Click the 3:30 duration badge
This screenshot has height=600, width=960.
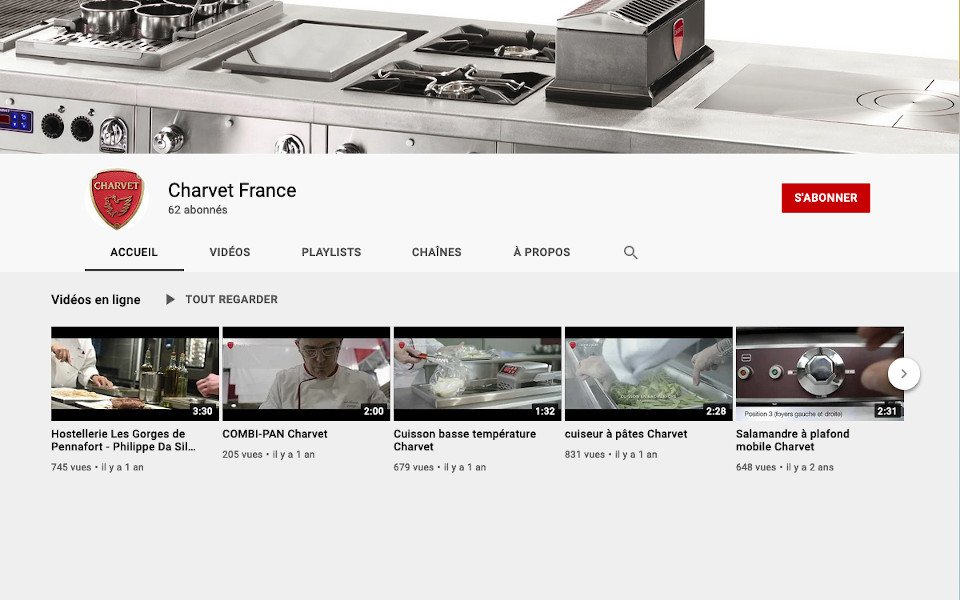pyautogui.click(x=203, y=411)
